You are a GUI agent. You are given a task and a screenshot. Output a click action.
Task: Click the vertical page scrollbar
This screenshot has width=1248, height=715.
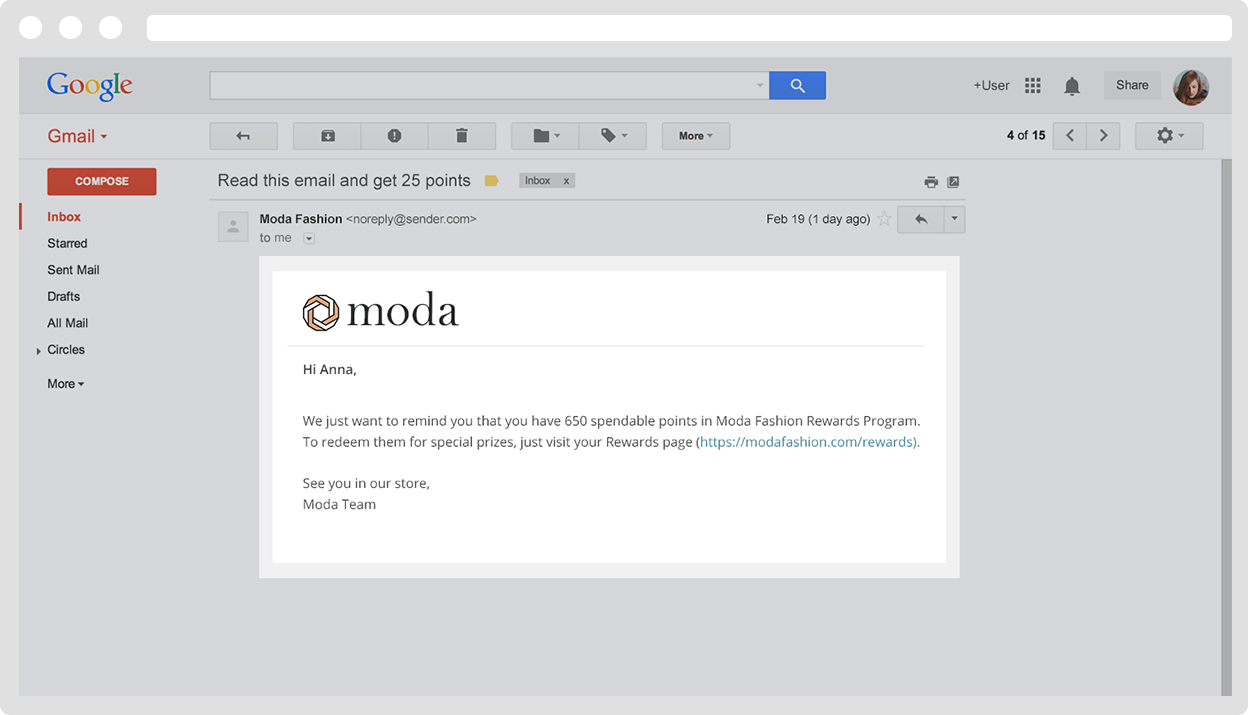[x=1227, y=427]
